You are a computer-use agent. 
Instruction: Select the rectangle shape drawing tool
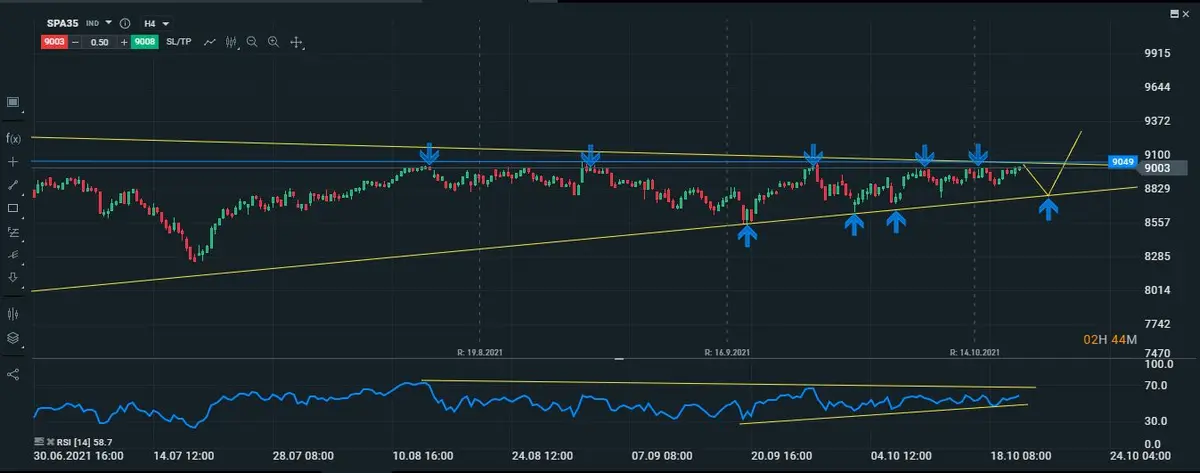click(x=13, y=208)
